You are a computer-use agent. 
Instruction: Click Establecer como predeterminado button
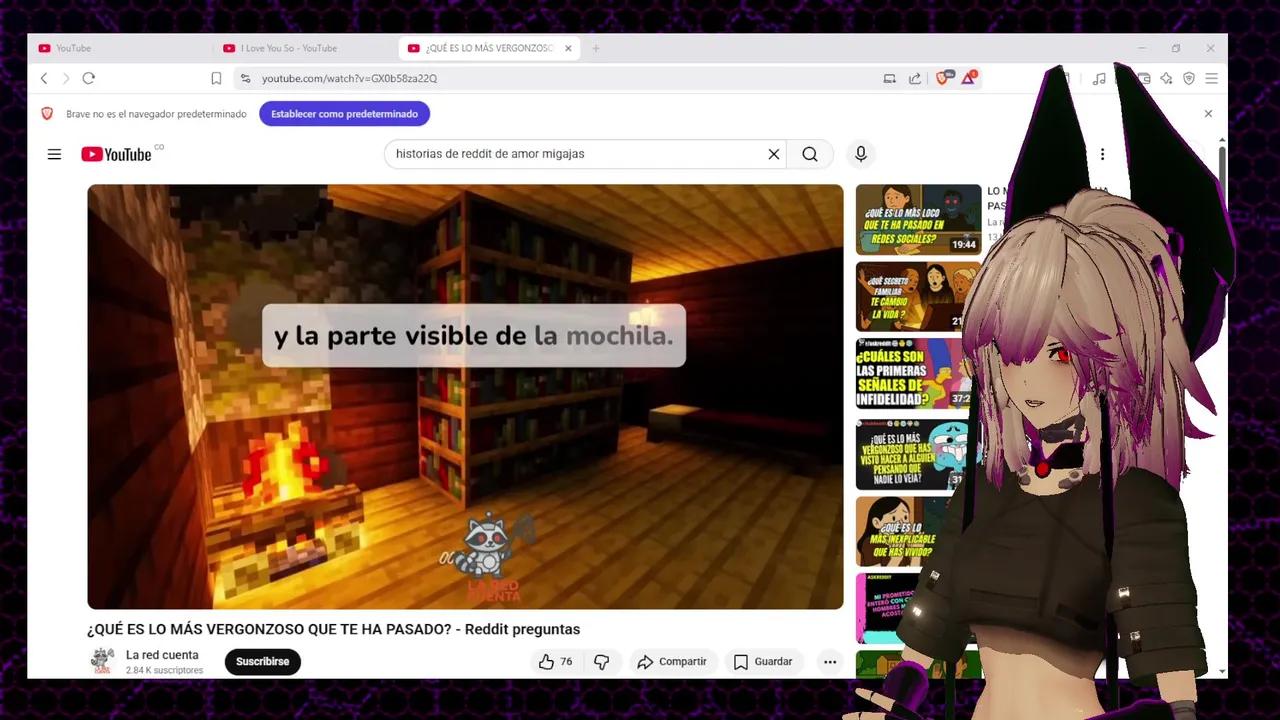point(344,114)
